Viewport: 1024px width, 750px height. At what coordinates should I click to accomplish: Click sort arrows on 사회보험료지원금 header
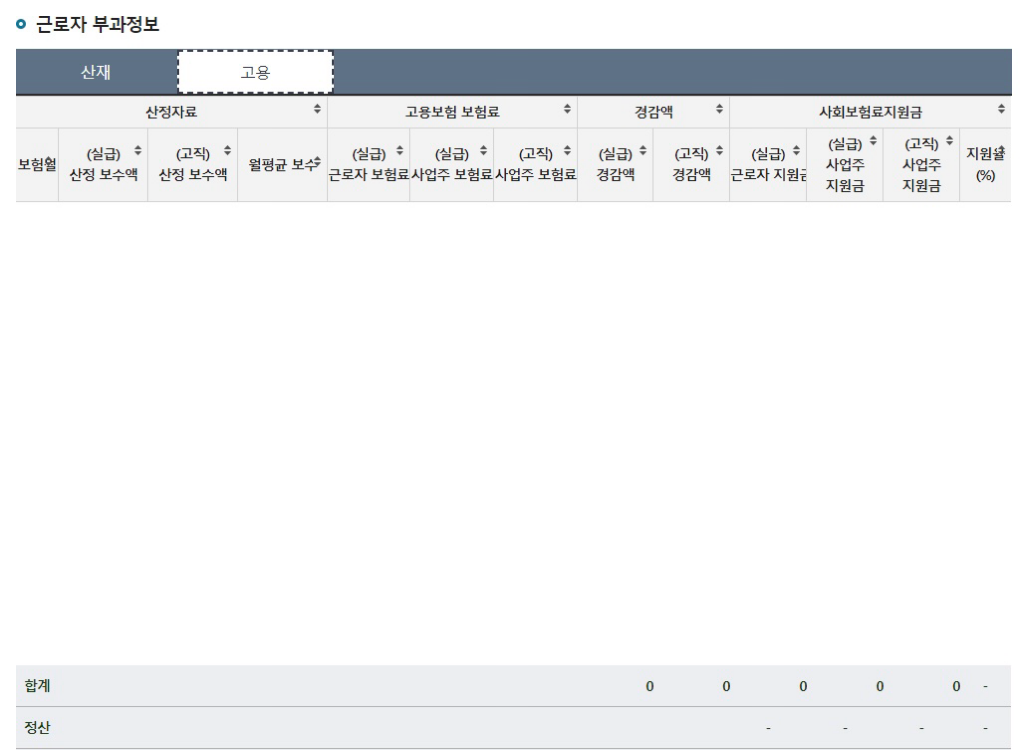pos(1001,107)
